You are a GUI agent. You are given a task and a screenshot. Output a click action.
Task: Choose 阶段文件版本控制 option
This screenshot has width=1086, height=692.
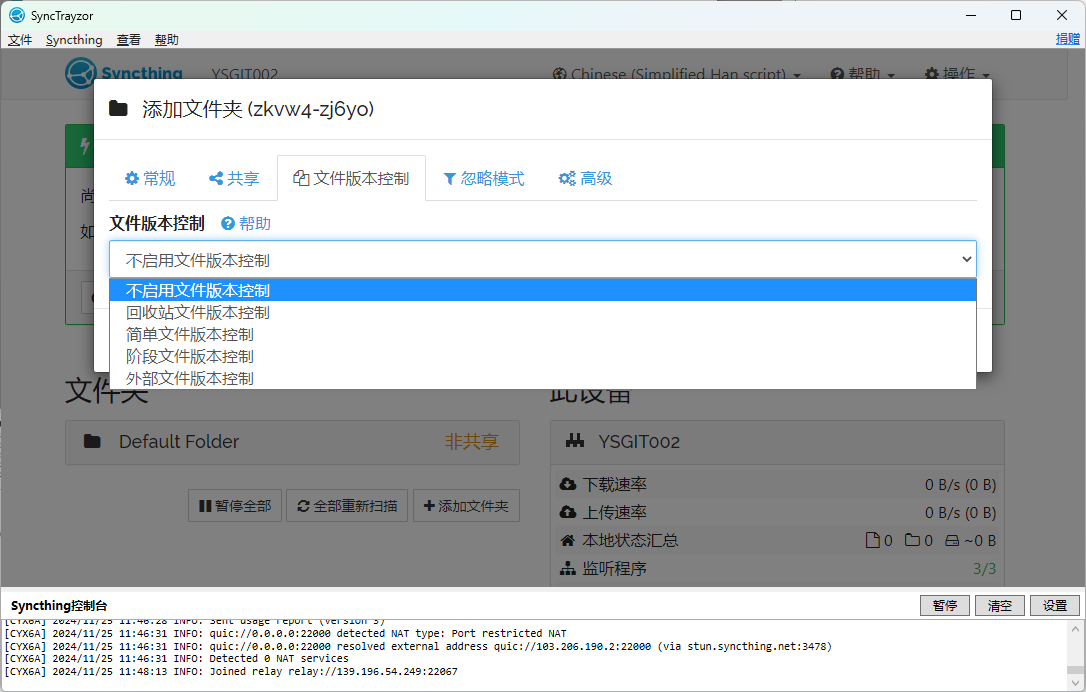pyautogui.click(x=543, y=357)
